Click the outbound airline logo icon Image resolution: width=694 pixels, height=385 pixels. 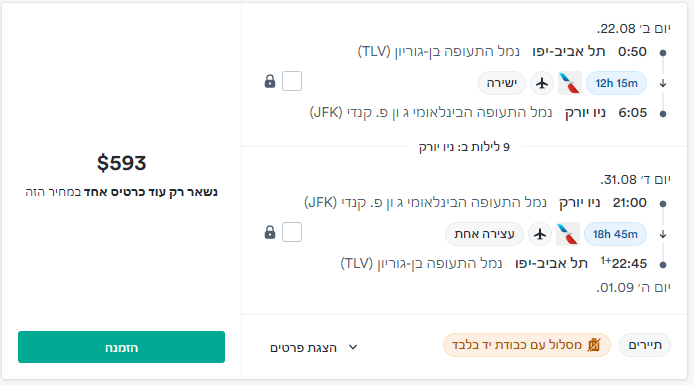(x=569, y=83)
